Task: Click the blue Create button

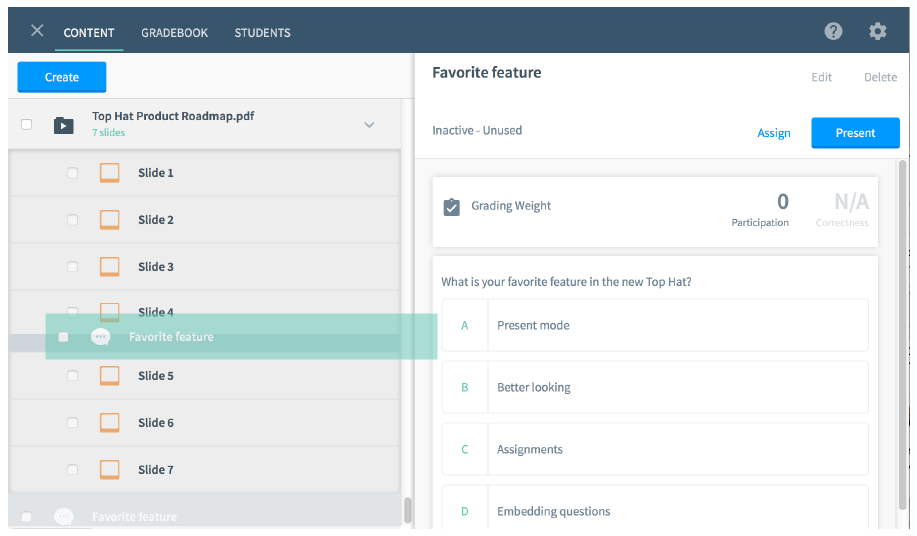Action: (62, 77)
